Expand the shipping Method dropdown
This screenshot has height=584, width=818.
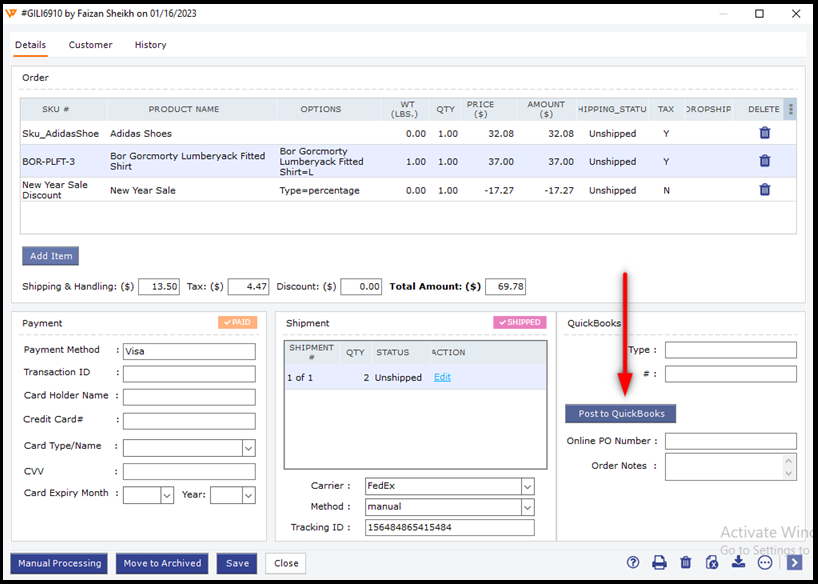tap(527, 507)
